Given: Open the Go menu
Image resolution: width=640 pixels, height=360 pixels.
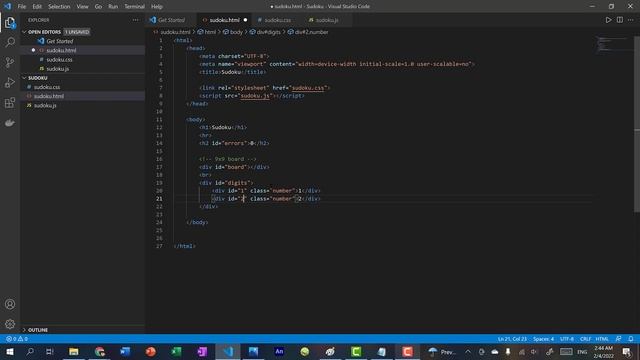Looking at the screenshot, I should 98,7.
